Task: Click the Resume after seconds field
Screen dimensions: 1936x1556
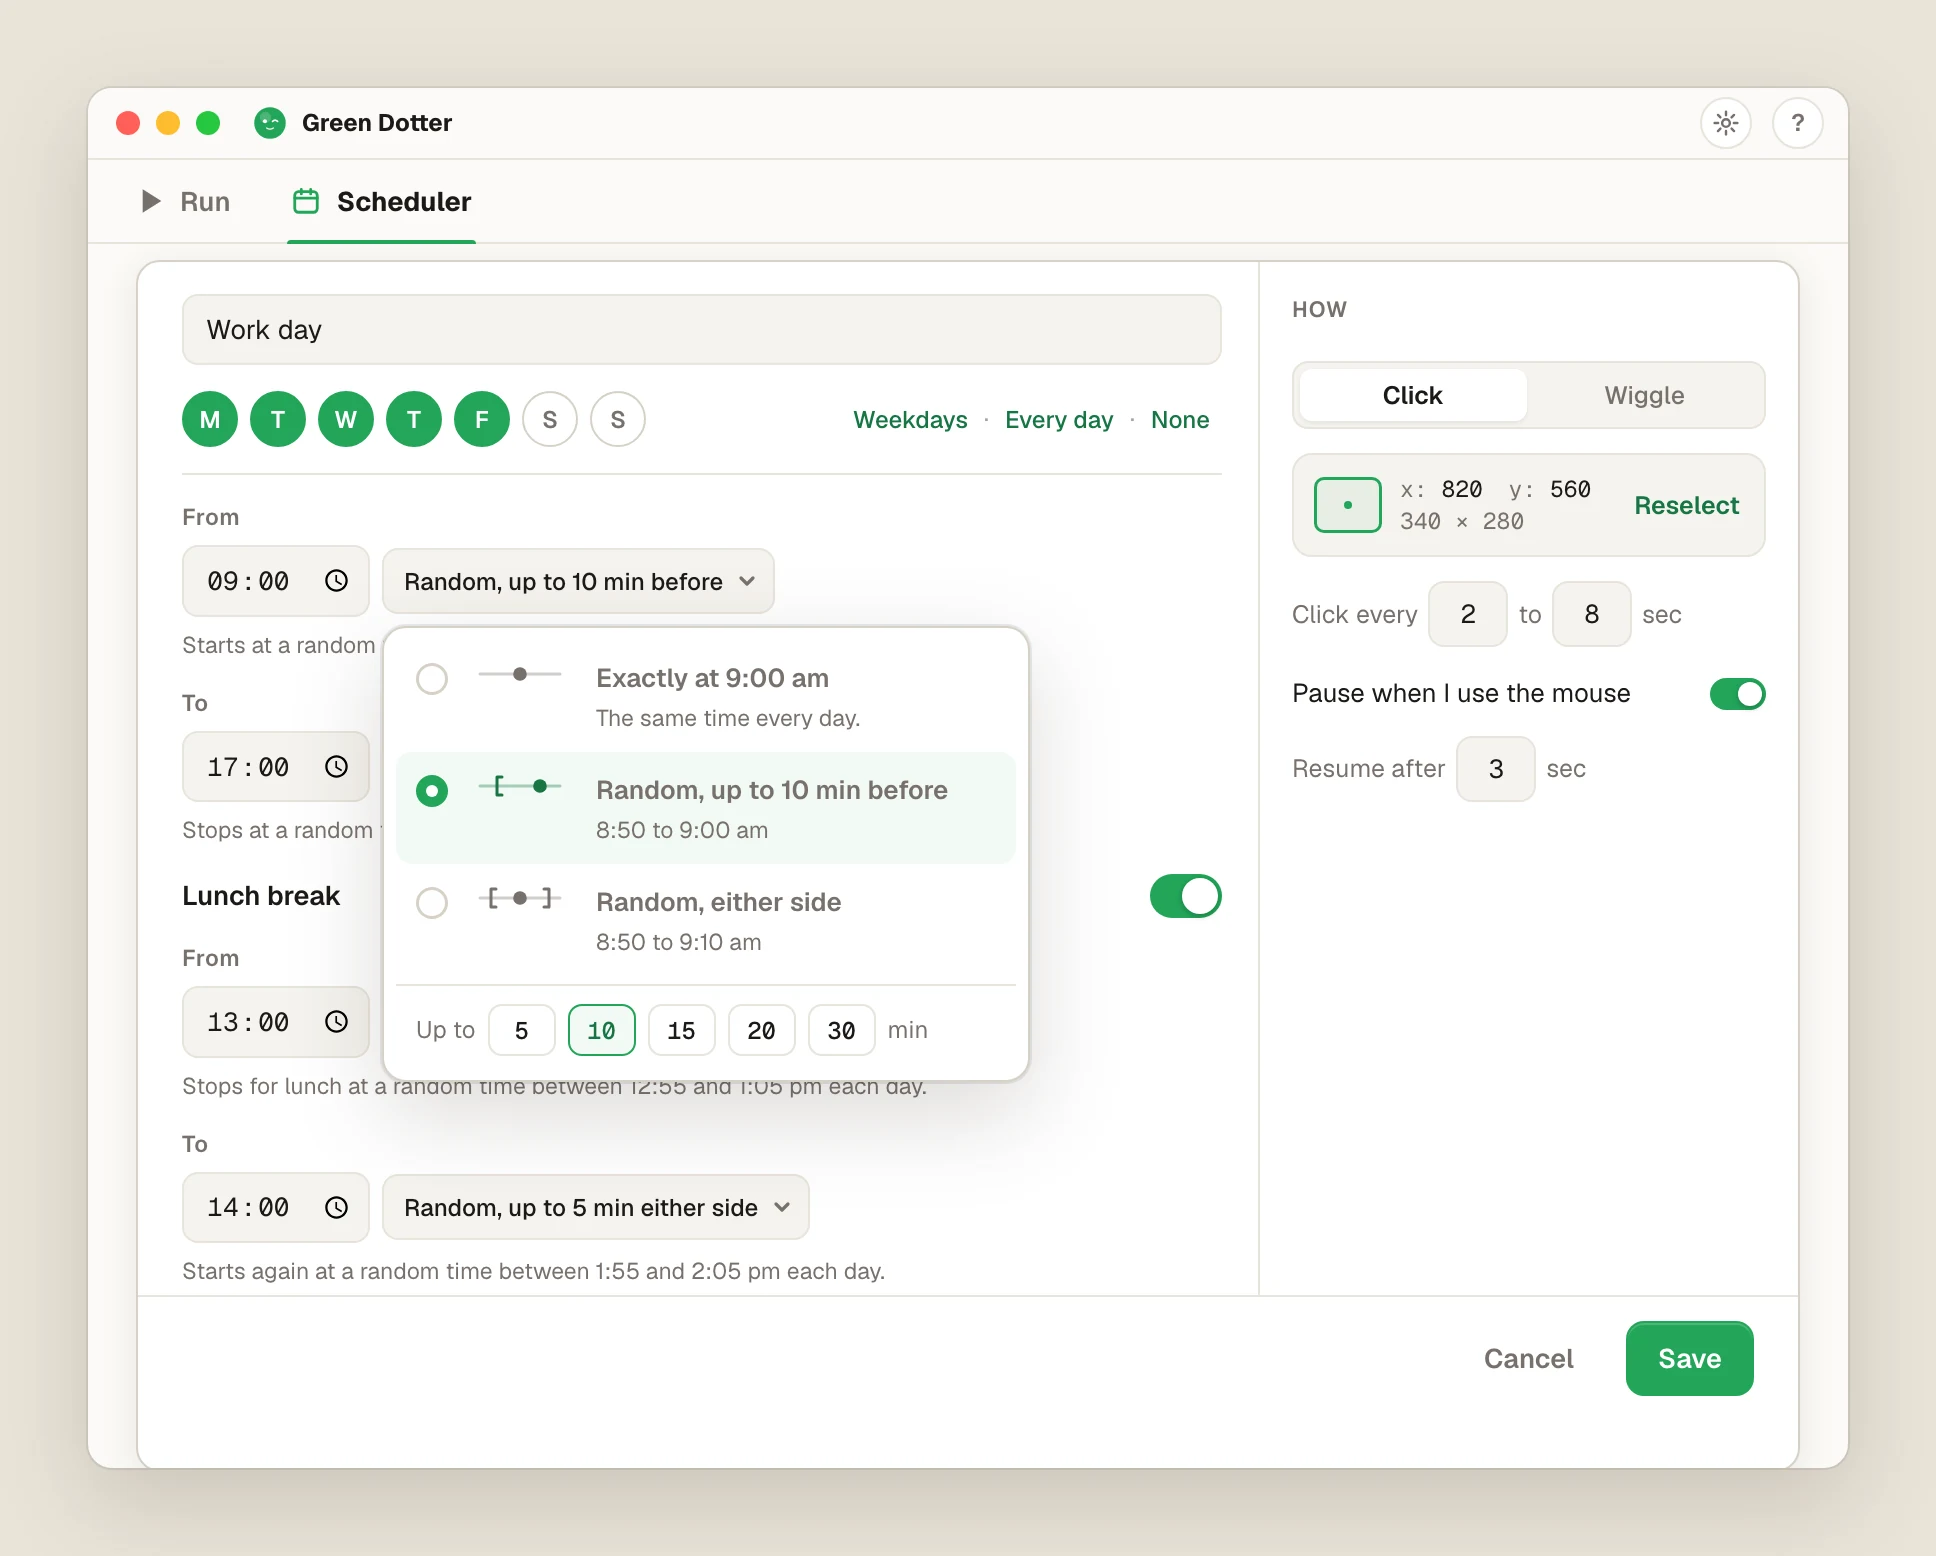Action: click(1496, 769)
